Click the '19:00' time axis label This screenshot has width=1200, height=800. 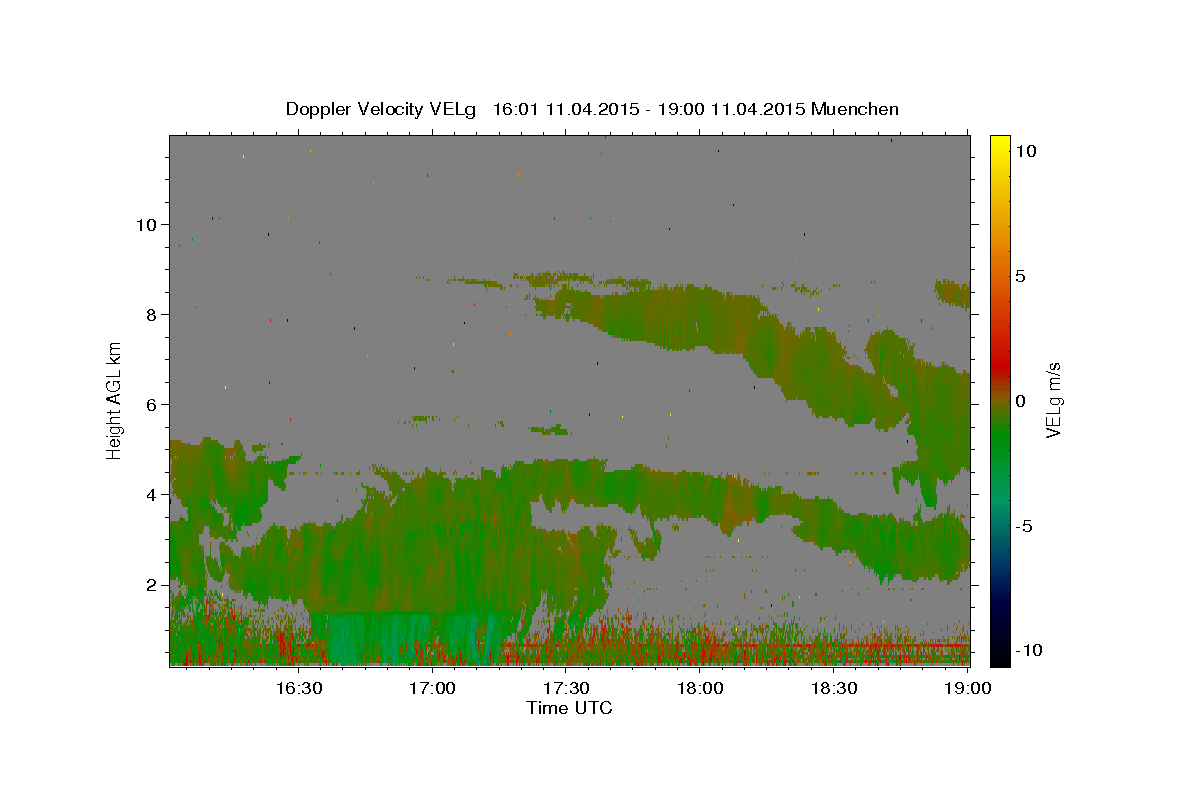pos(968,688)
